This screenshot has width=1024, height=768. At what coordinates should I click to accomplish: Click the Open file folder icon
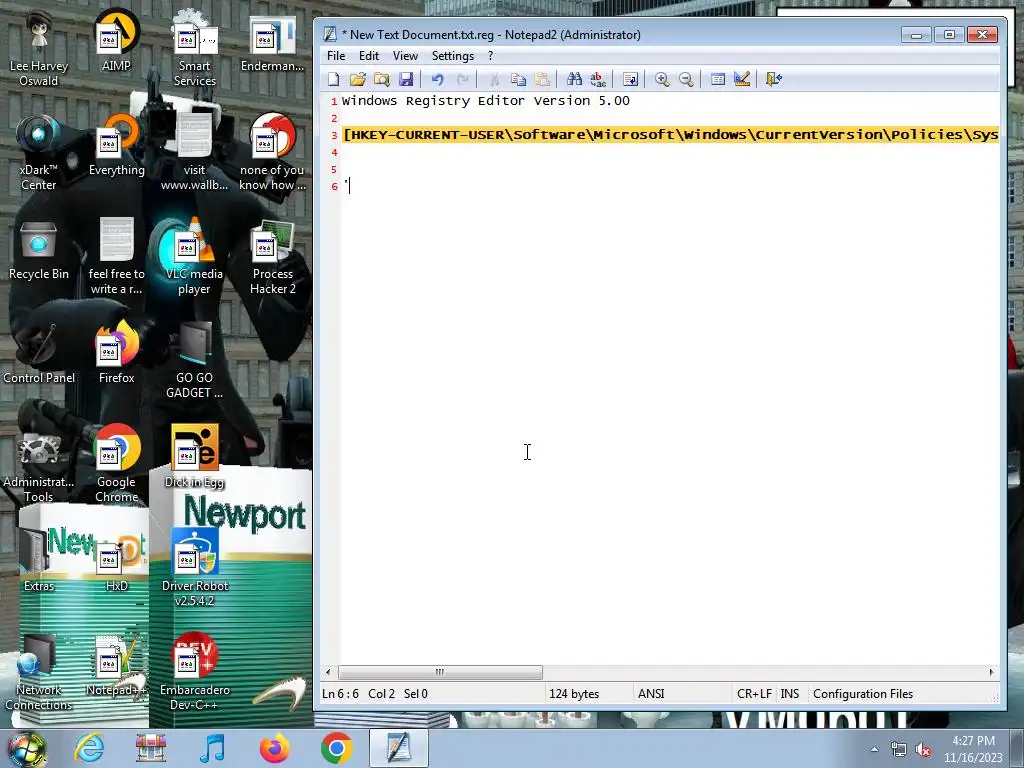point(357,80)
